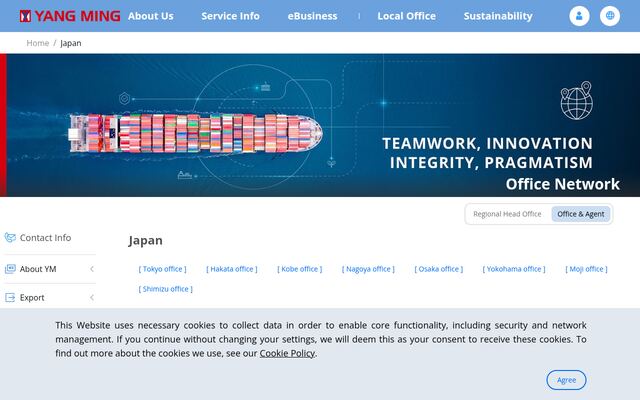
Task: Select the Office & Agent tab
Action: pyautogui.click(x=581, y=214)
